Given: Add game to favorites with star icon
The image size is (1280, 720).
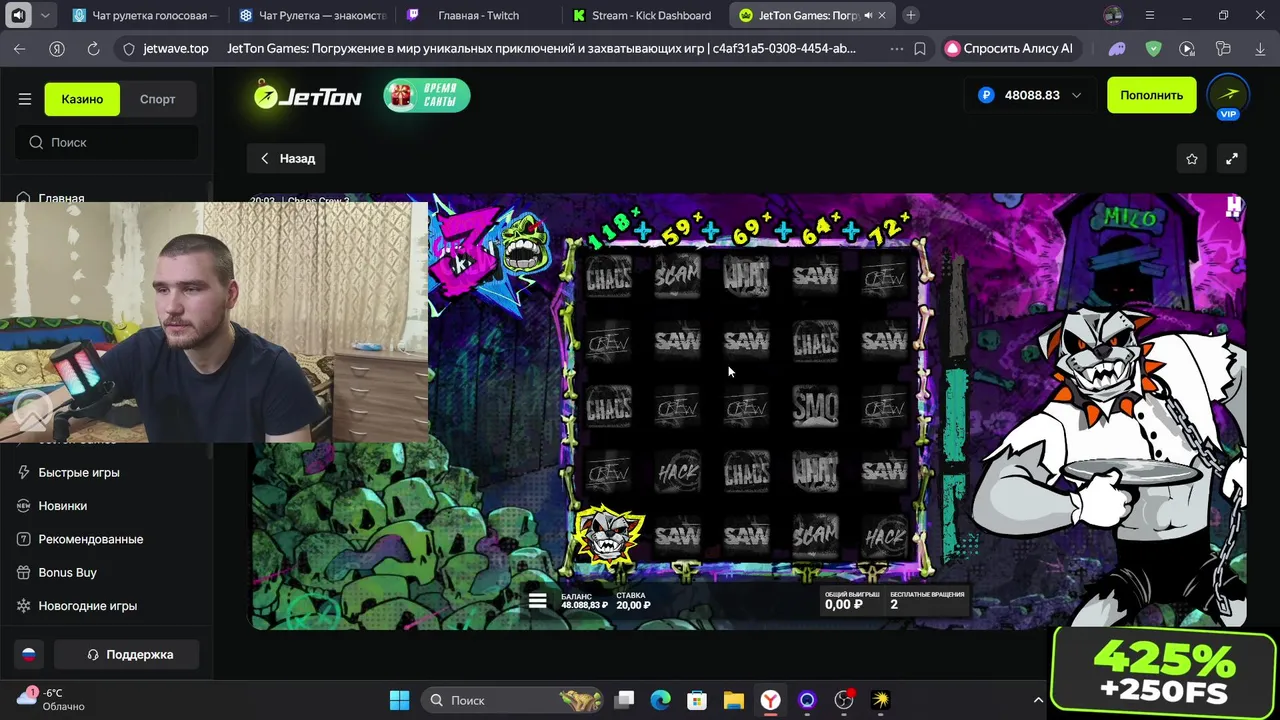Looking at the screenshot, I should [x=1192, y=159].
